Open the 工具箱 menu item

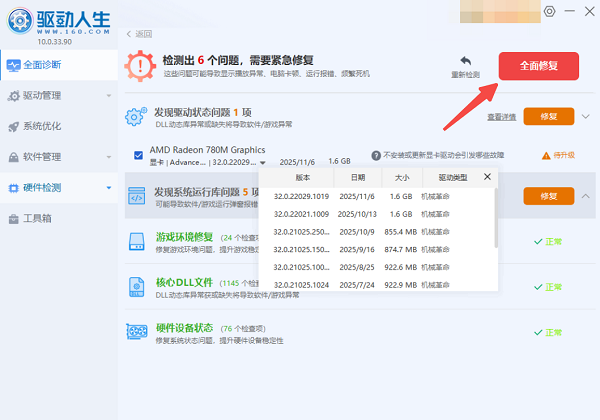59,219
